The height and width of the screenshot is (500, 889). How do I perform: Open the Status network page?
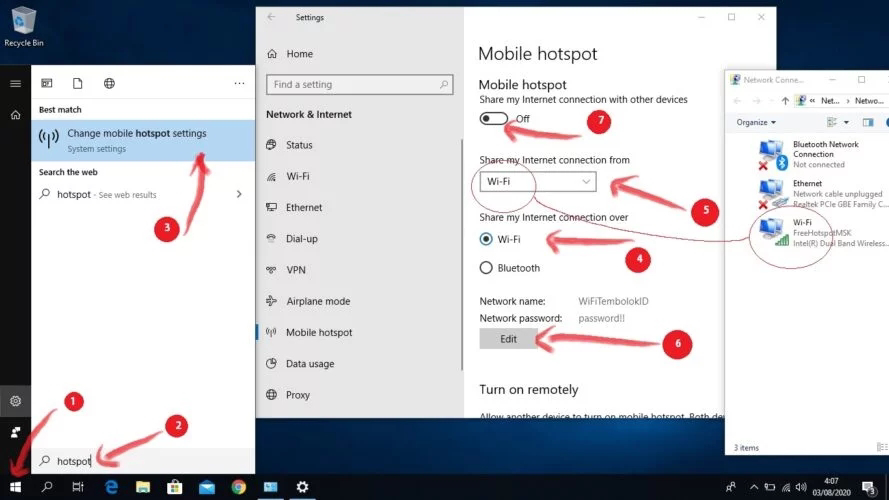click(290, 145)
